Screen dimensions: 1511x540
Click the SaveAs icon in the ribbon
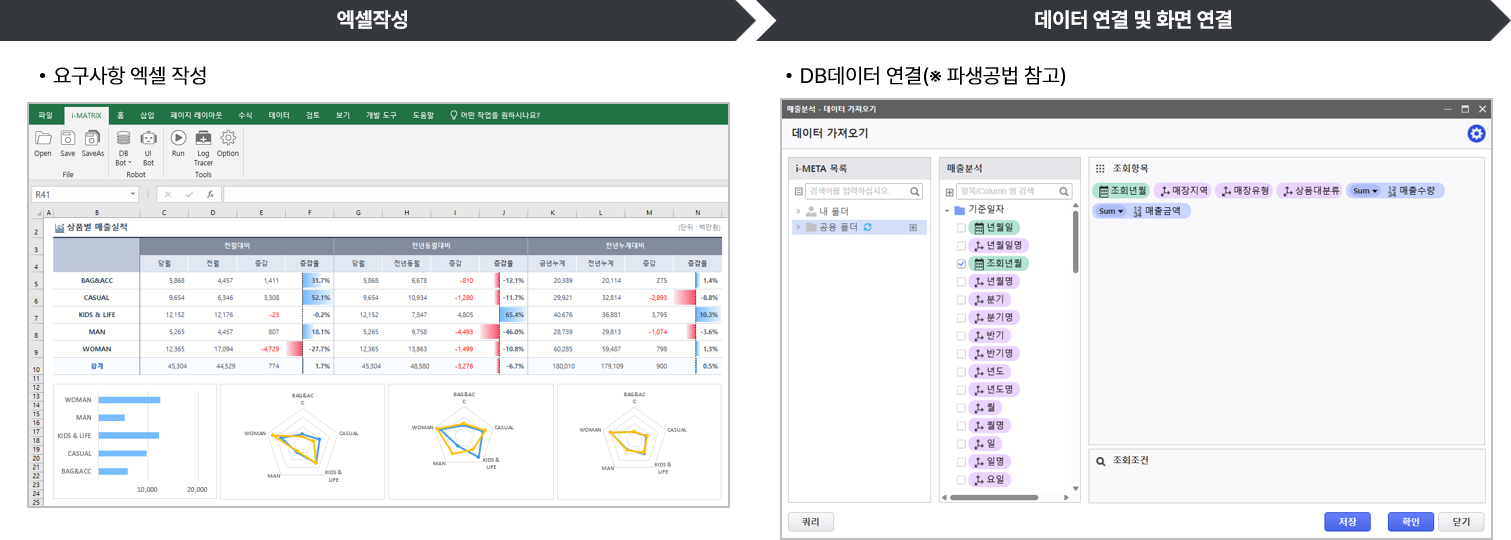(x=93, y=138)
